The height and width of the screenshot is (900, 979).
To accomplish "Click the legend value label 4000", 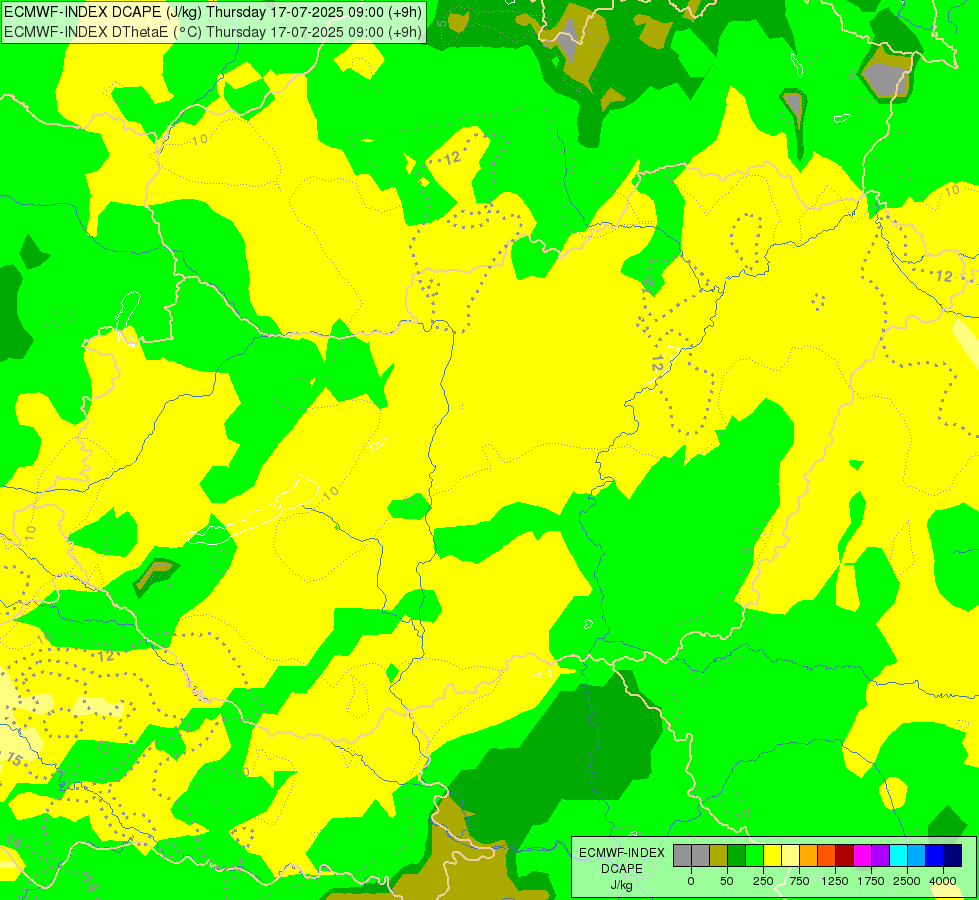I will coord(943,881).
